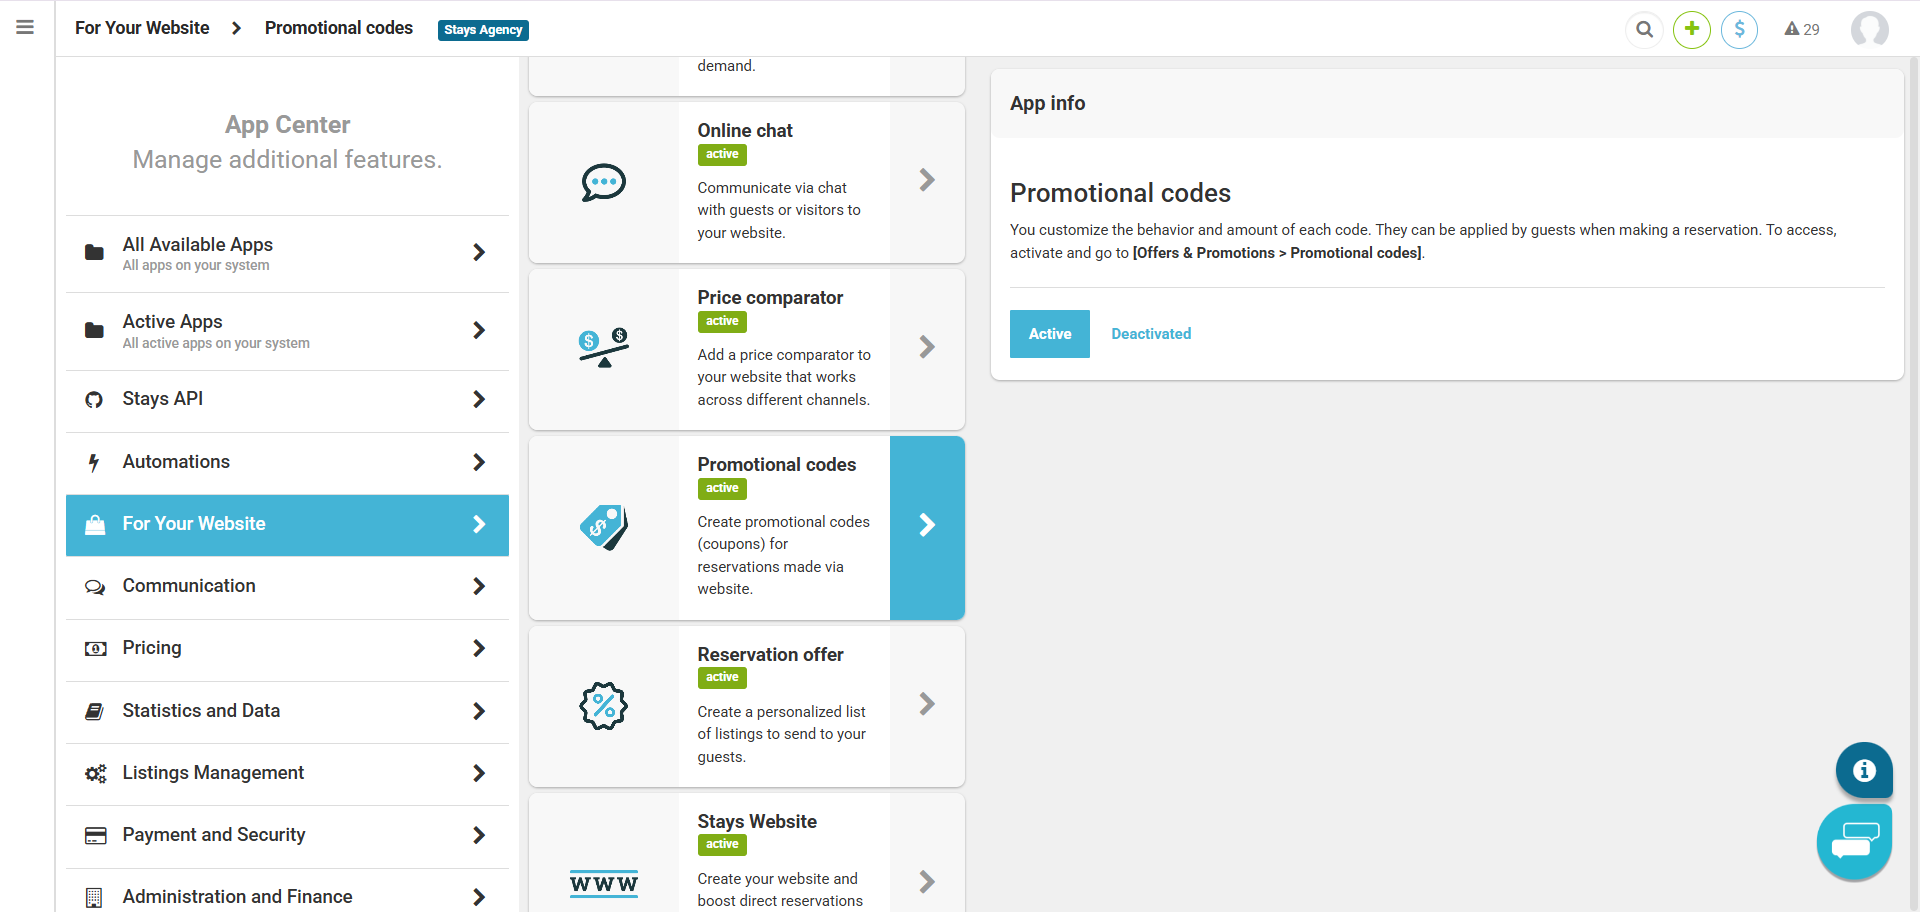The width and height of the screenshot is (1920, 912).
Task: Click the All Available Apps folder icon
Action: point(94,252)
